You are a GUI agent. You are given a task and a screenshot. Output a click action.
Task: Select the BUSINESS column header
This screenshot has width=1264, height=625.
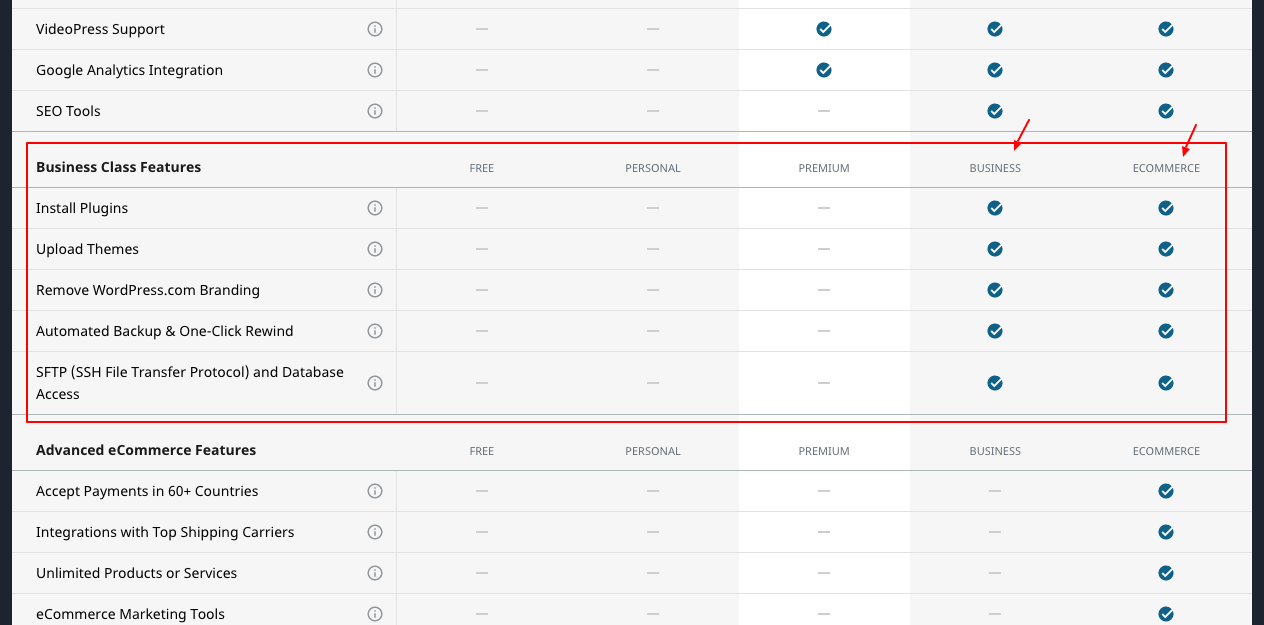tap(994, 168)
